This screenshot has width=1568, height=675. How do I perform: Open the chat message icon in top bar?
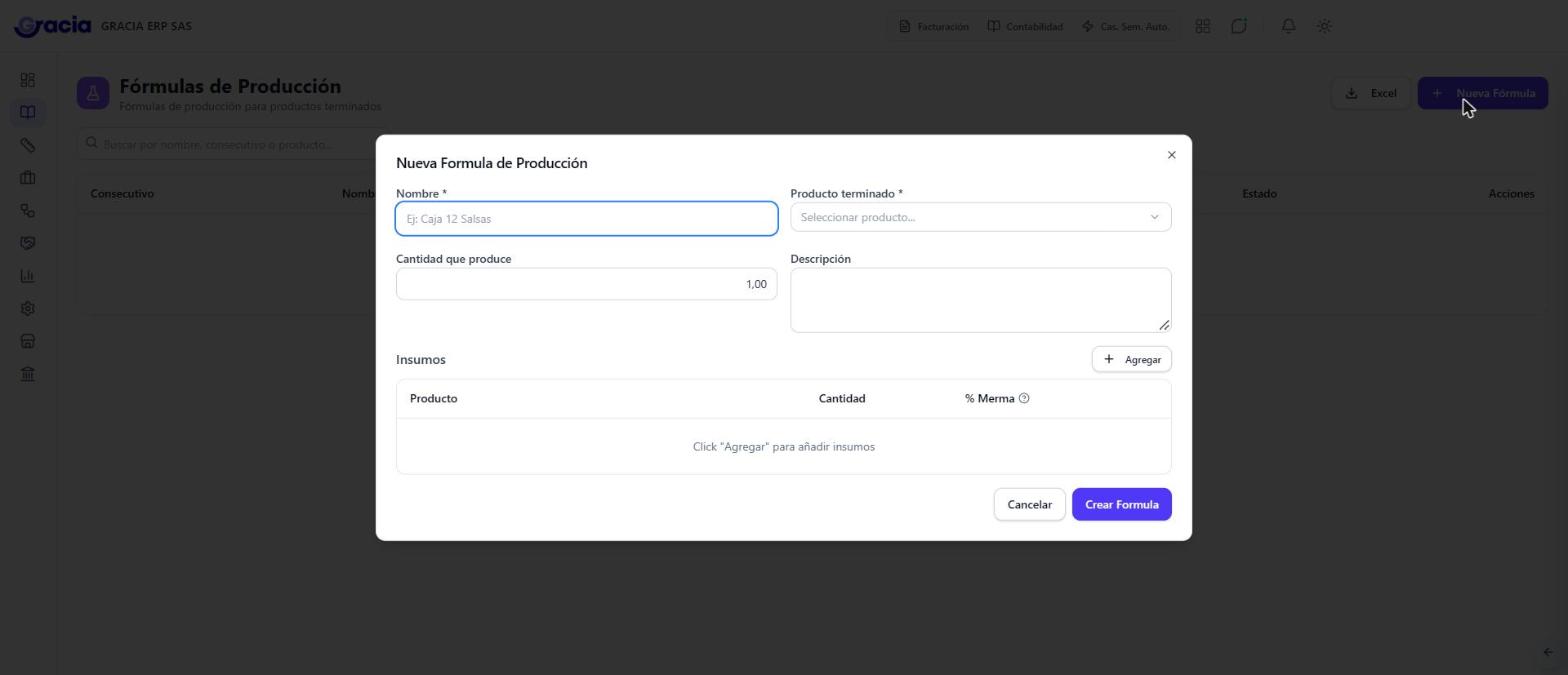(x=1239, y=26)
